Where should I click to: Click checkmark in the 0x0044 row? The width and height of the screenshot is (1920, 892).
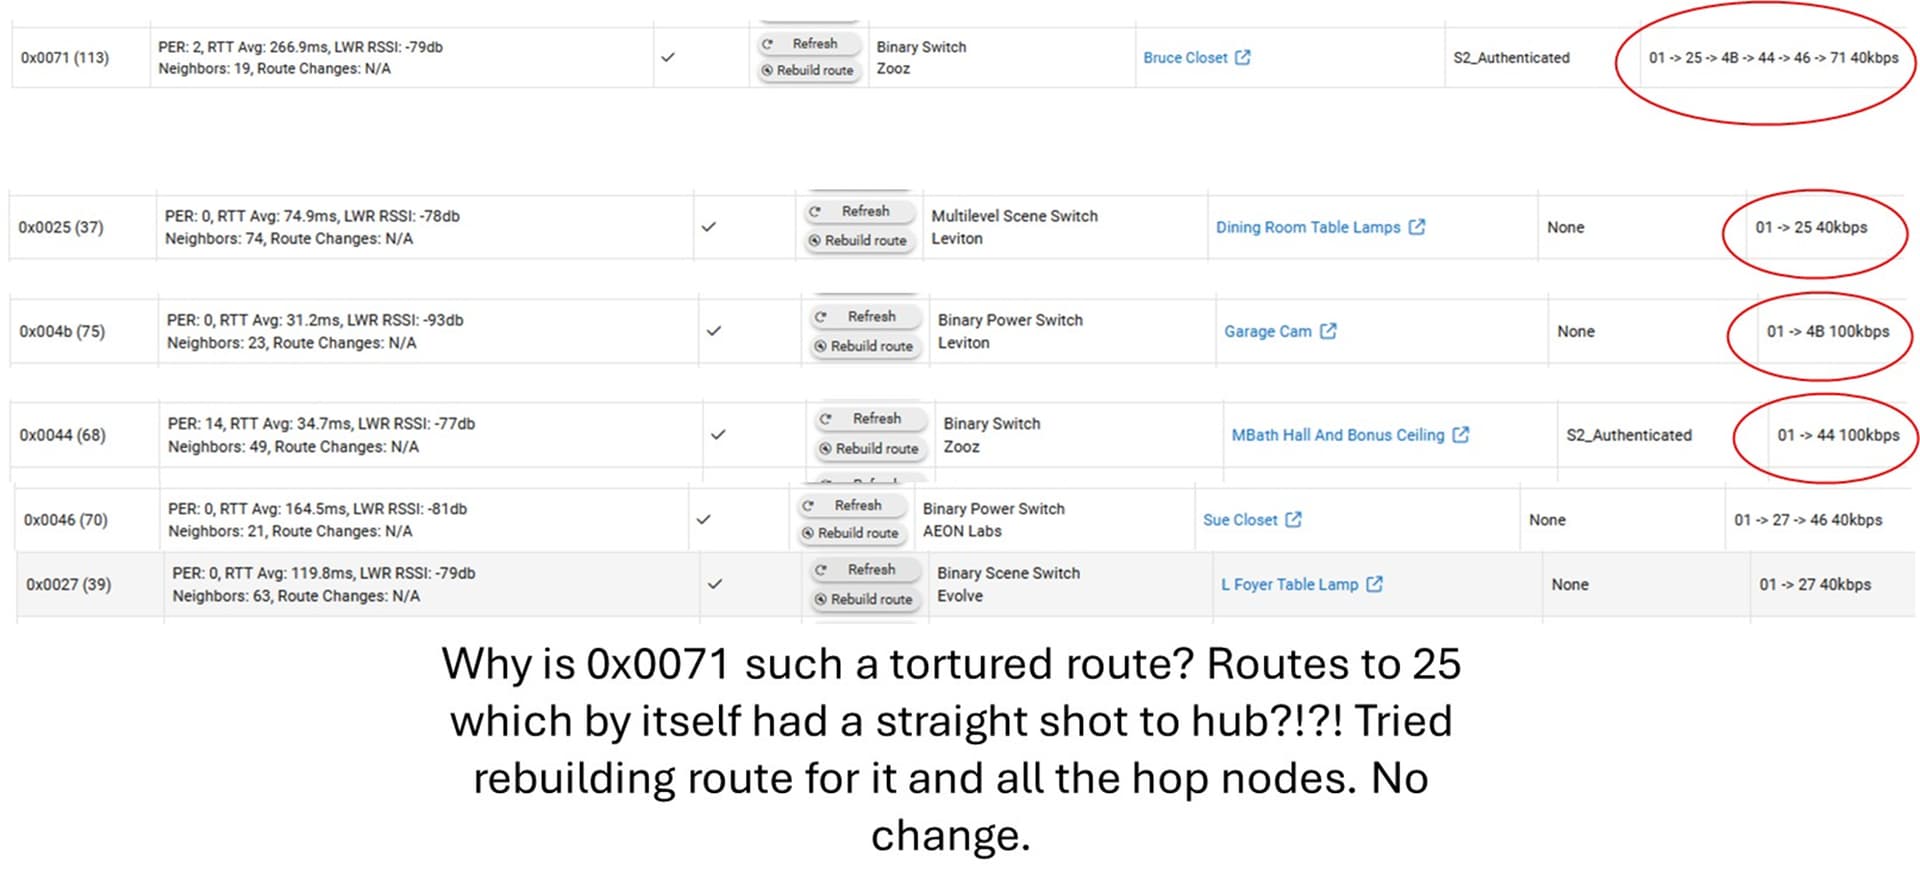point(718,435)
